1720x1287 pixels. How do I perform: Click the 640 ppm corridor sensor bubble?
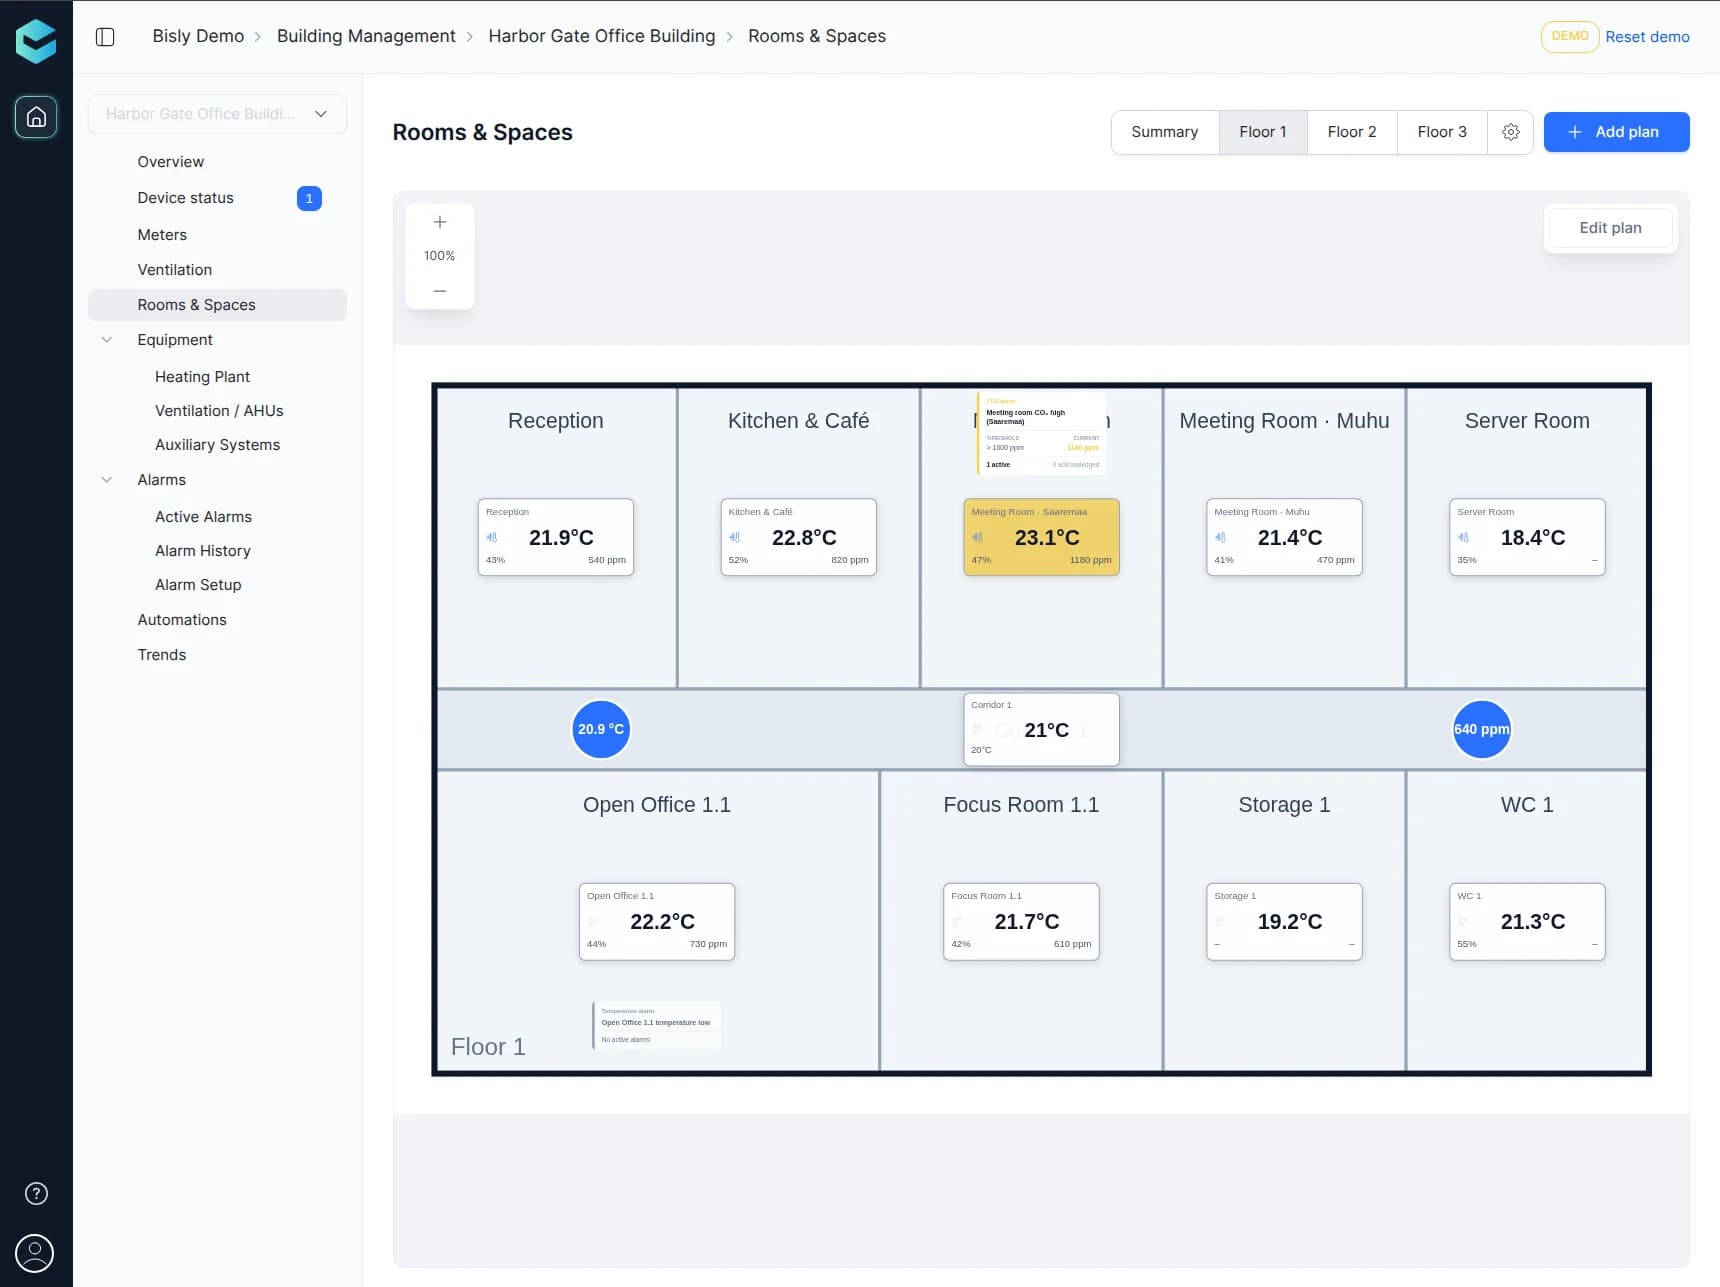(x=1481, y=729)
